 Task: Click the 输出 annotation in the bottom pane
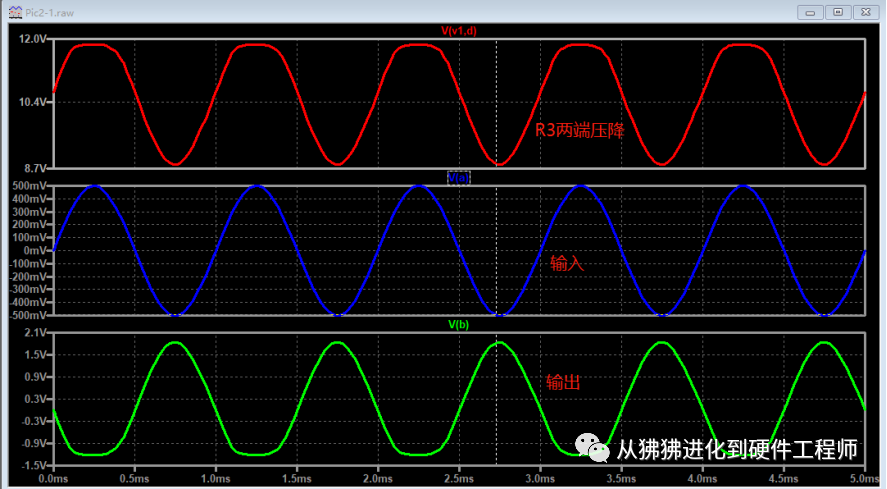563,383
